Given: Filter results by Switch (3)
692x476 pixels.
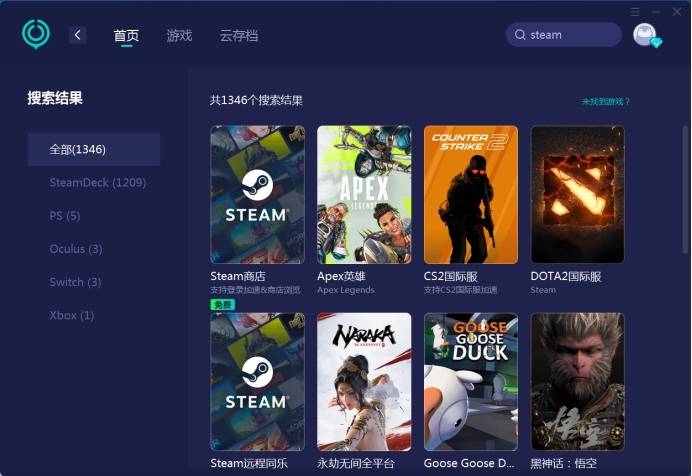Looking at the screenshot, I should [76, 282].
